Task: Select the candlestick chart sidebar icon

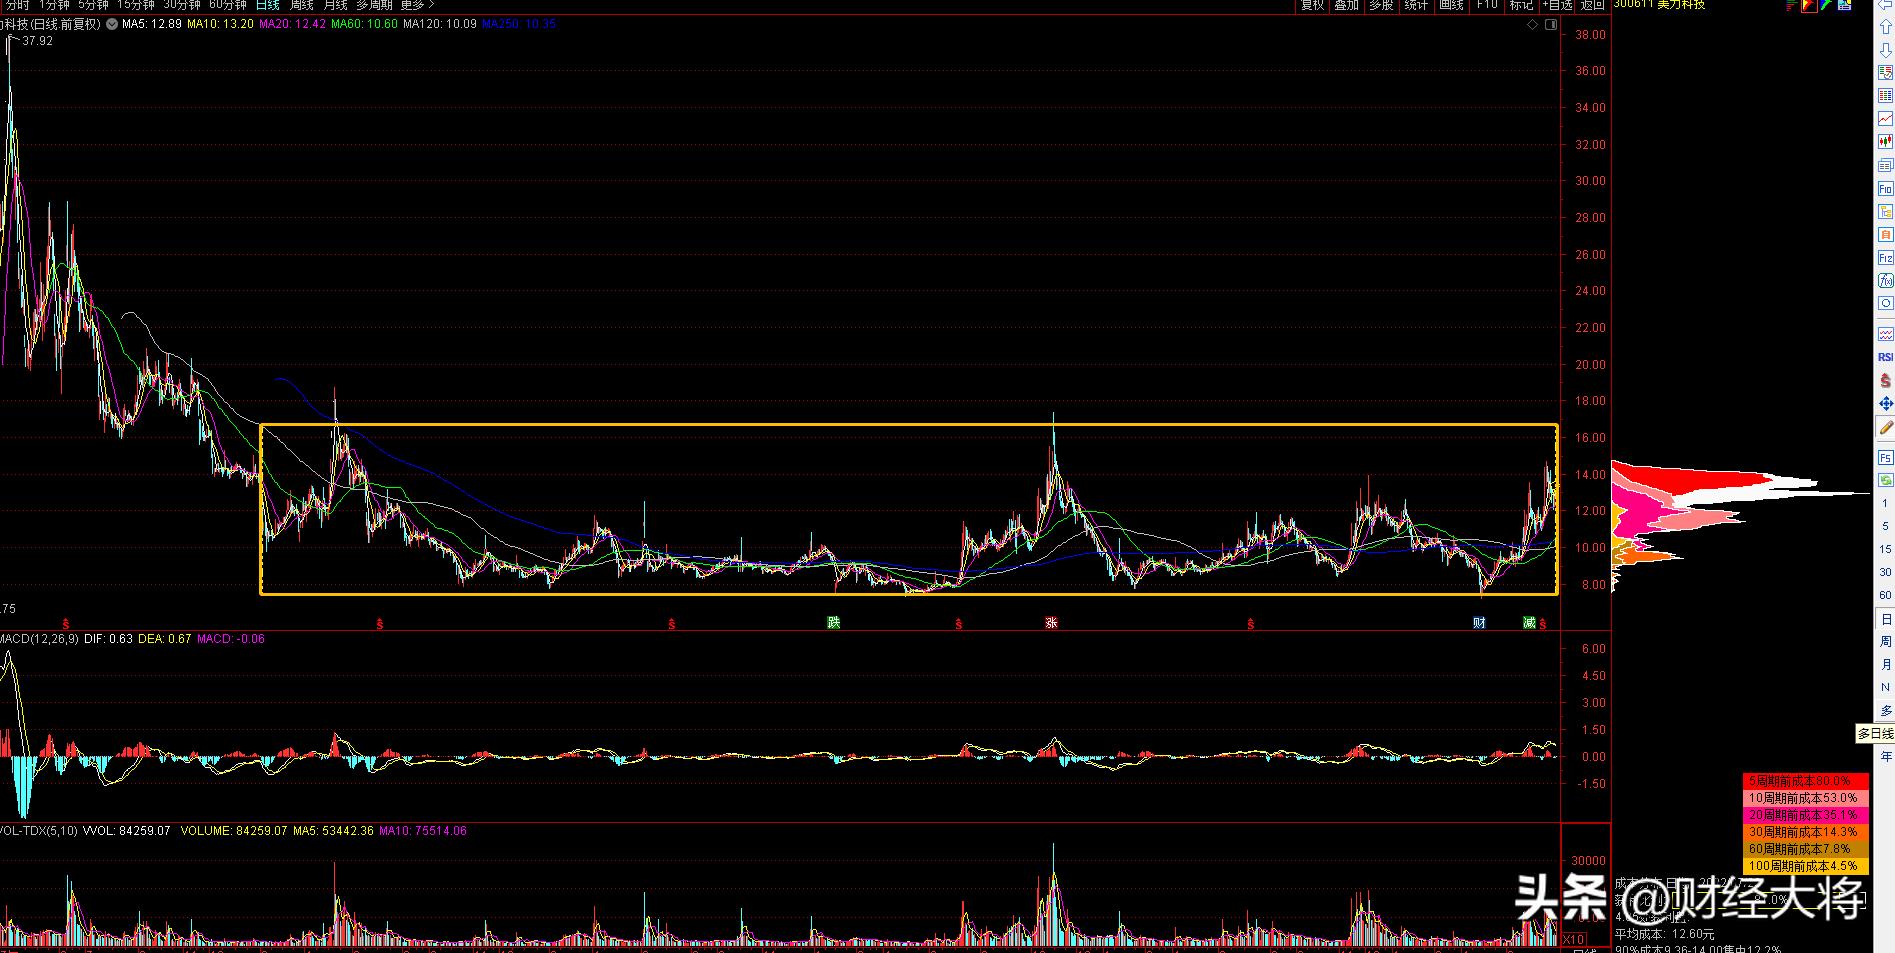Action: tap(1885, 142)
